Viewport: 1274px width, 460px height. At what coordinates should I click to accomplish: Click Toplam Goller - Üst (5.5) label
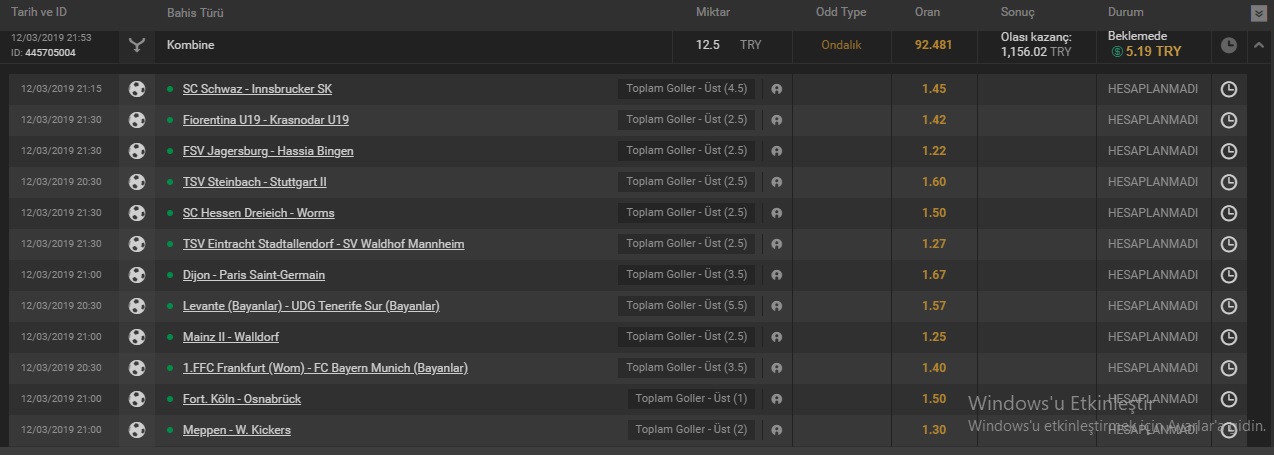687,306
